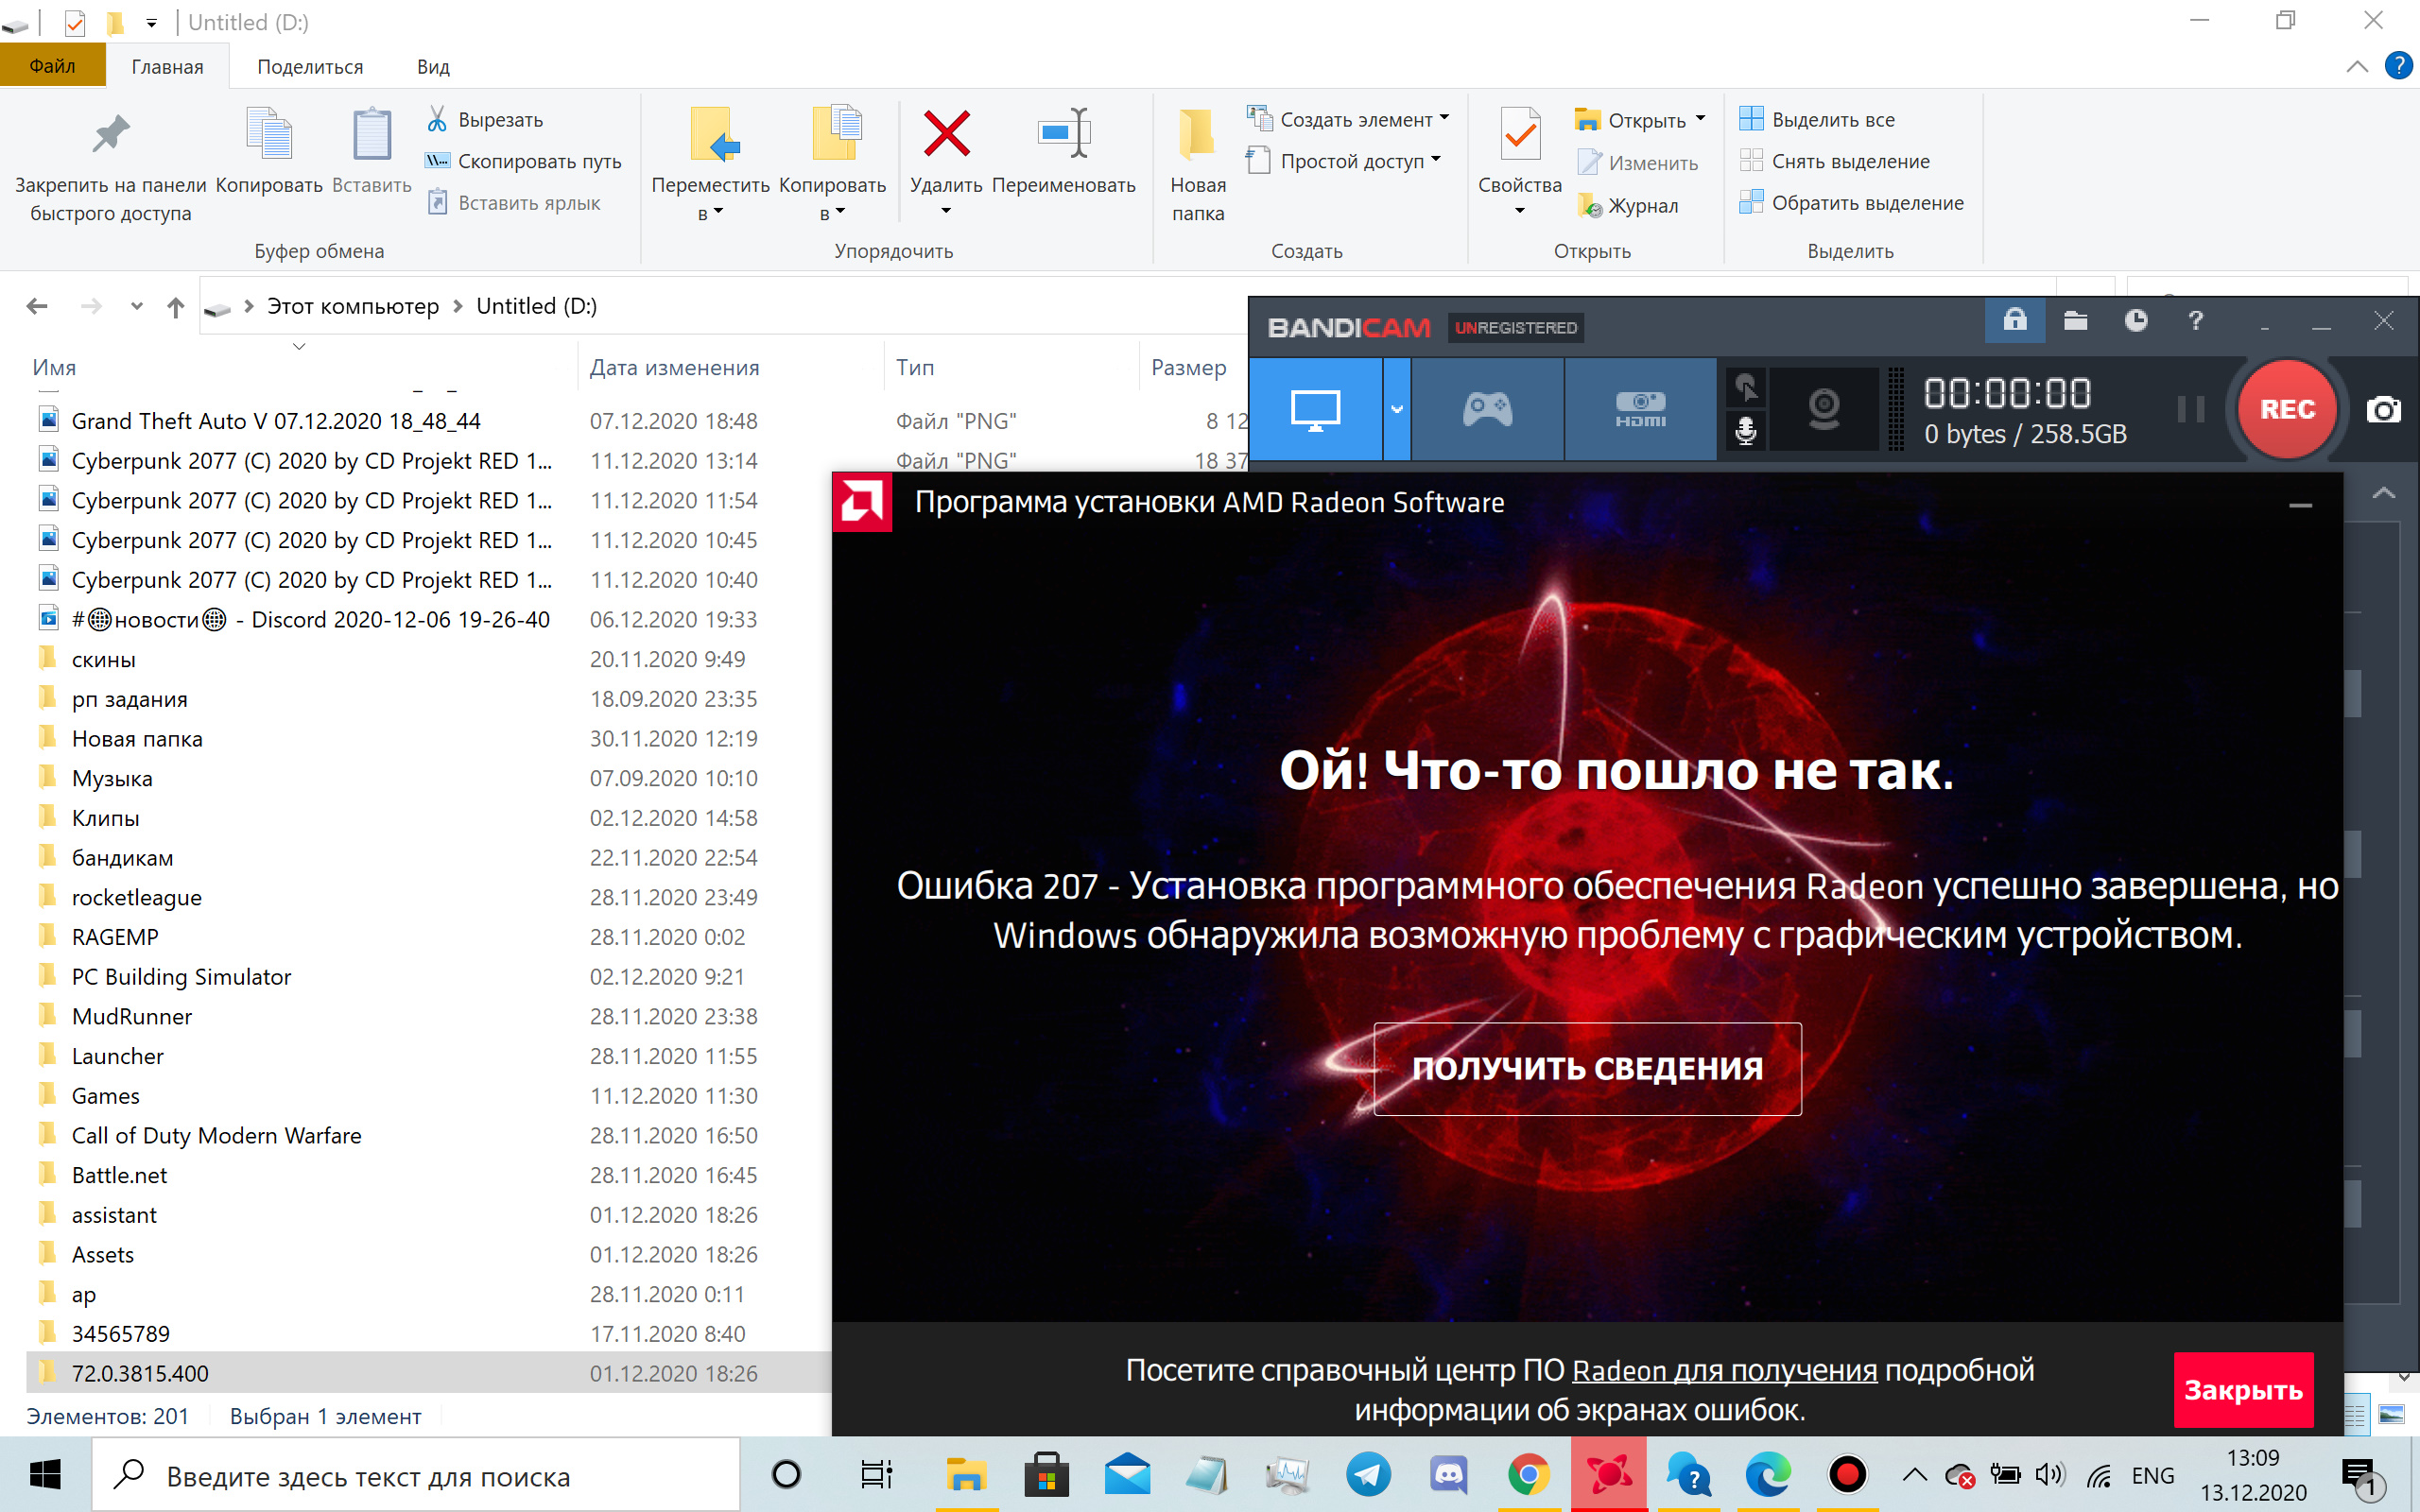
Task: Sort by the Имя column header
Action: pyautogui.click(x=54, y=367)
